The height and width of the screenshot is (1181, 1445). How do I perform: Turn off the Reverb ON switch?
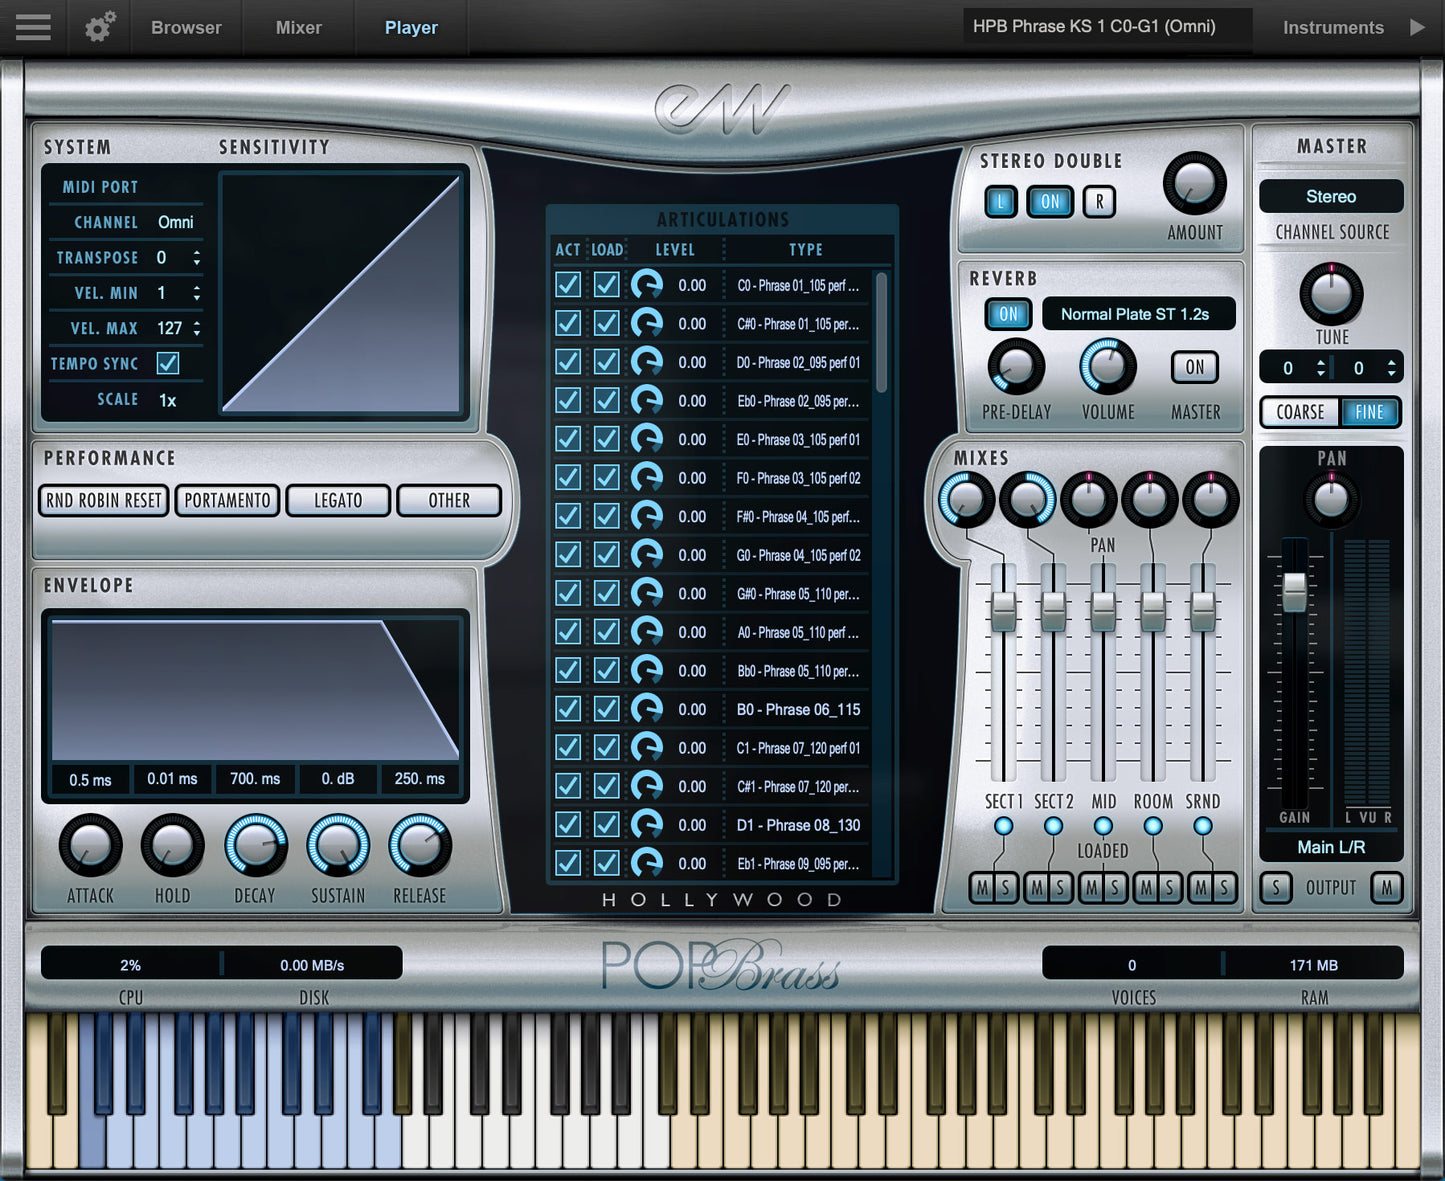1008,314
